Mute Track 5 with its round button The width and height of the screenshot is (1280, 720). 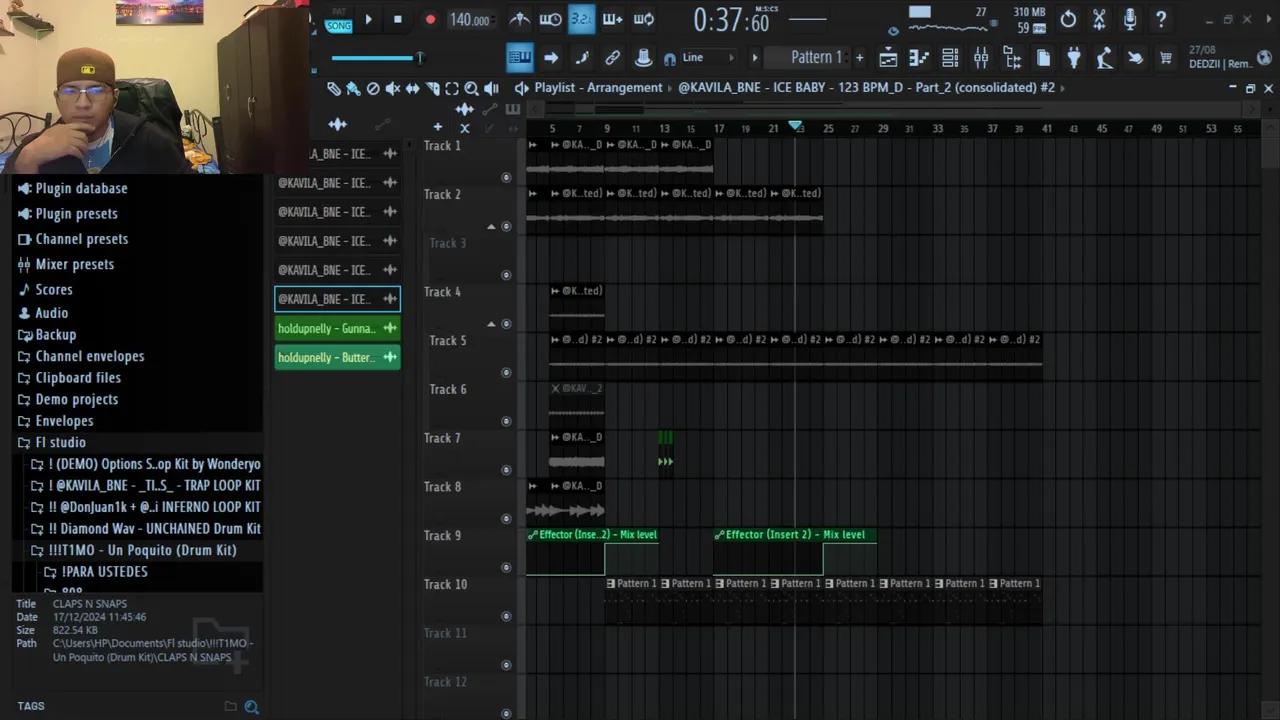pyautogui.click(x=506, y=373)
